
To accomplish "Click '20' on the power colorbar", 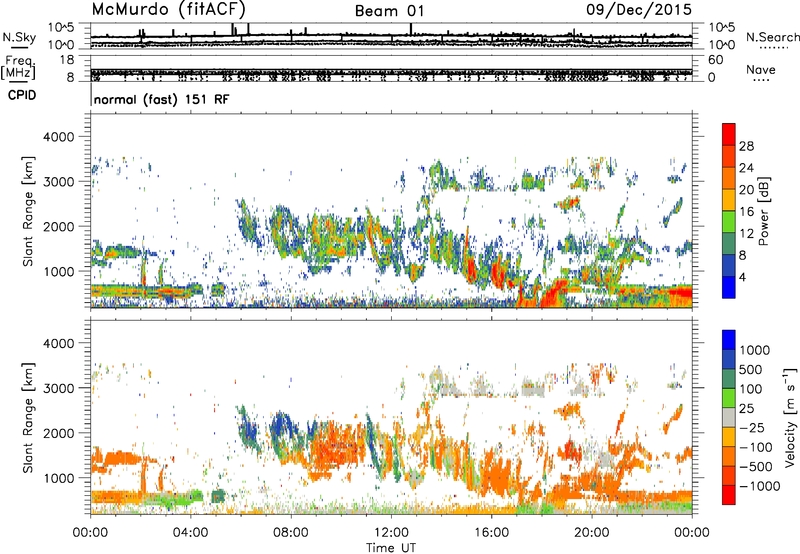I will (746, 190).
